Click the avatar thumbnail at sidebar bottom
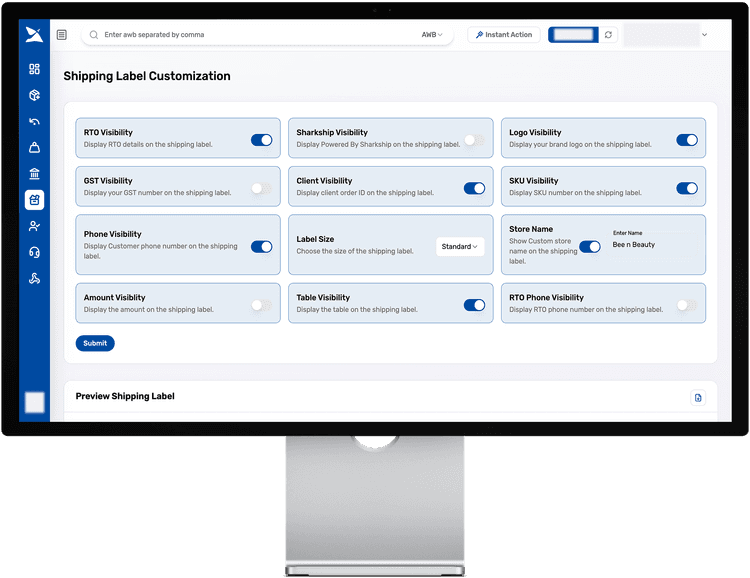 tap(34, 402)
